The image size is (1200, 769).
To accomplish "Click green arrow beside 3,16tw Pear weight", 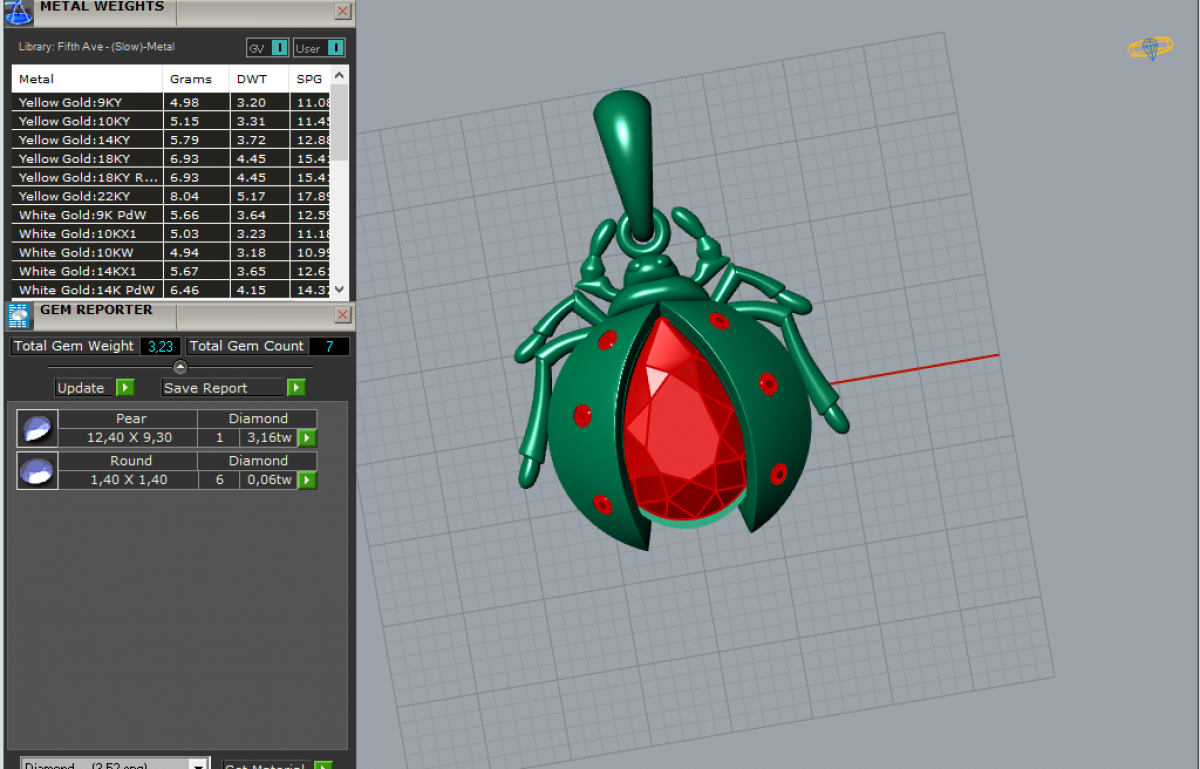I will point(307,438).
